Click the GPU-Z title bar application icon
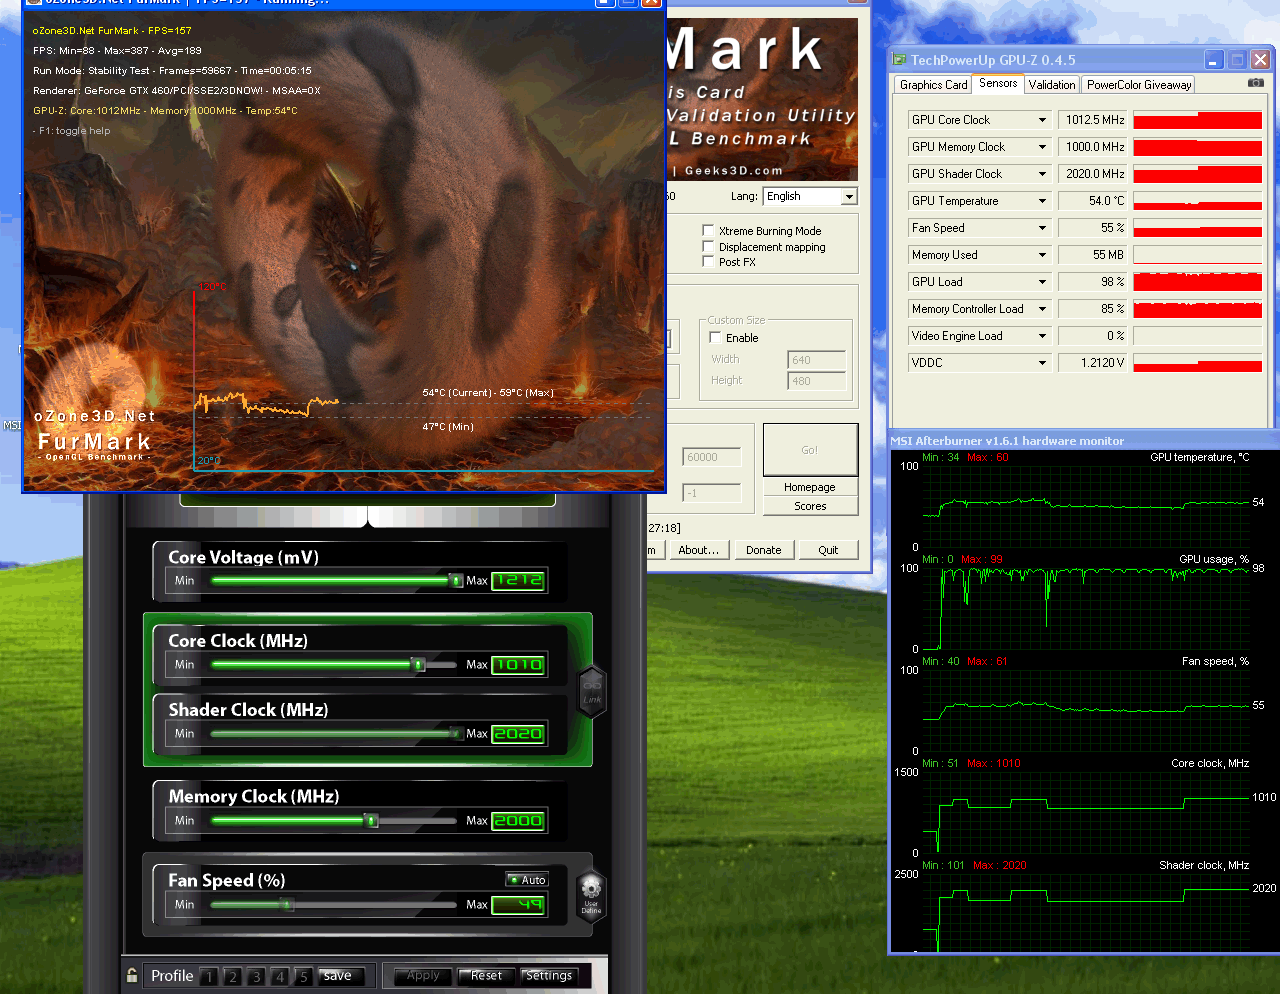Viewport: 1280px width, 994px height. point(899,60)
